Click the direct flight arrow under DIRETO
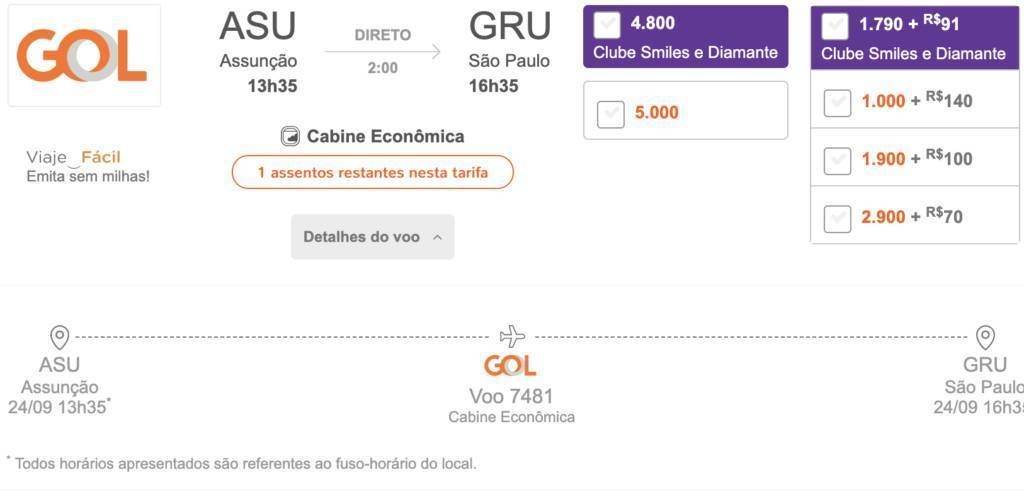The height and width of the screenshot is (499, 1024). pyautogui.click(x=383, y=52)
